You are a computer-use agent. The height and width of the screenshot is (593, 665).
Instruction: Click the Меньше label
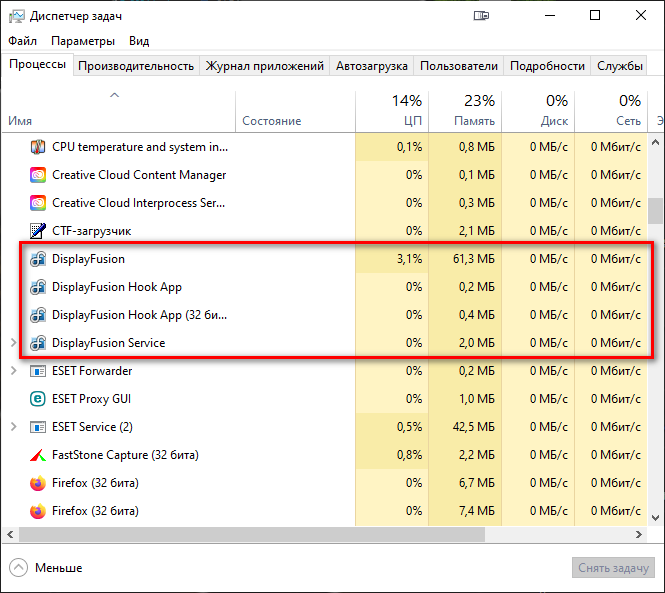(59, 568)
